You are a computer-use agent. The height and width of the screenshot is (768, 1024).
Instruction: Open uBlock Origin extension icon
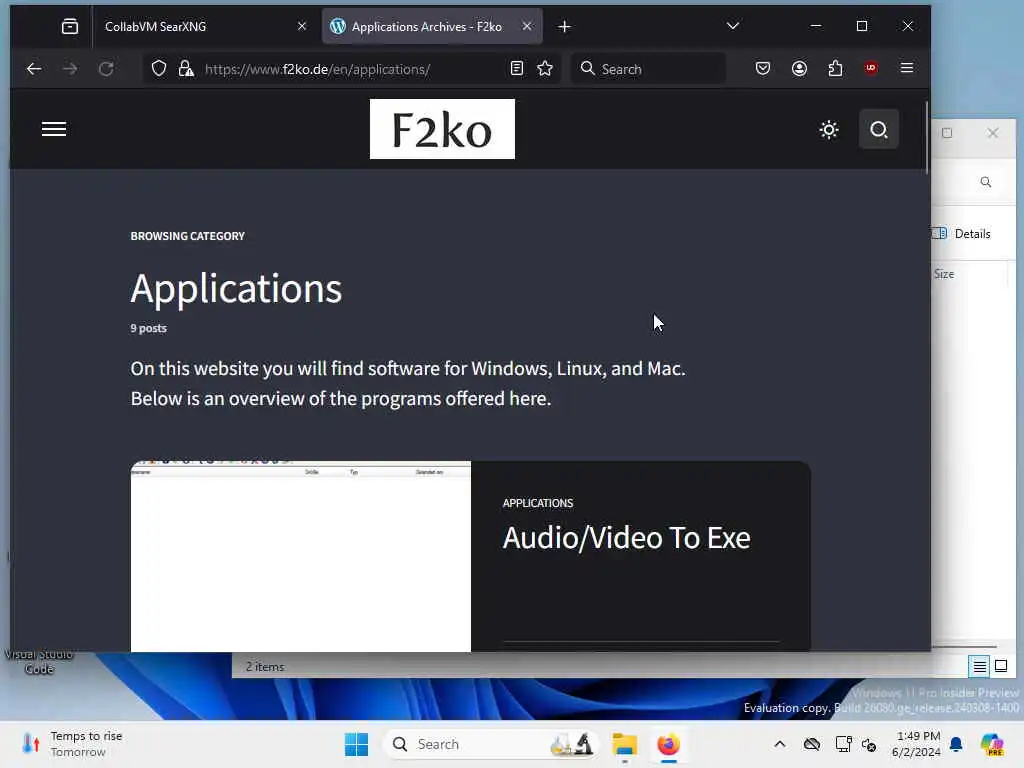871,68
